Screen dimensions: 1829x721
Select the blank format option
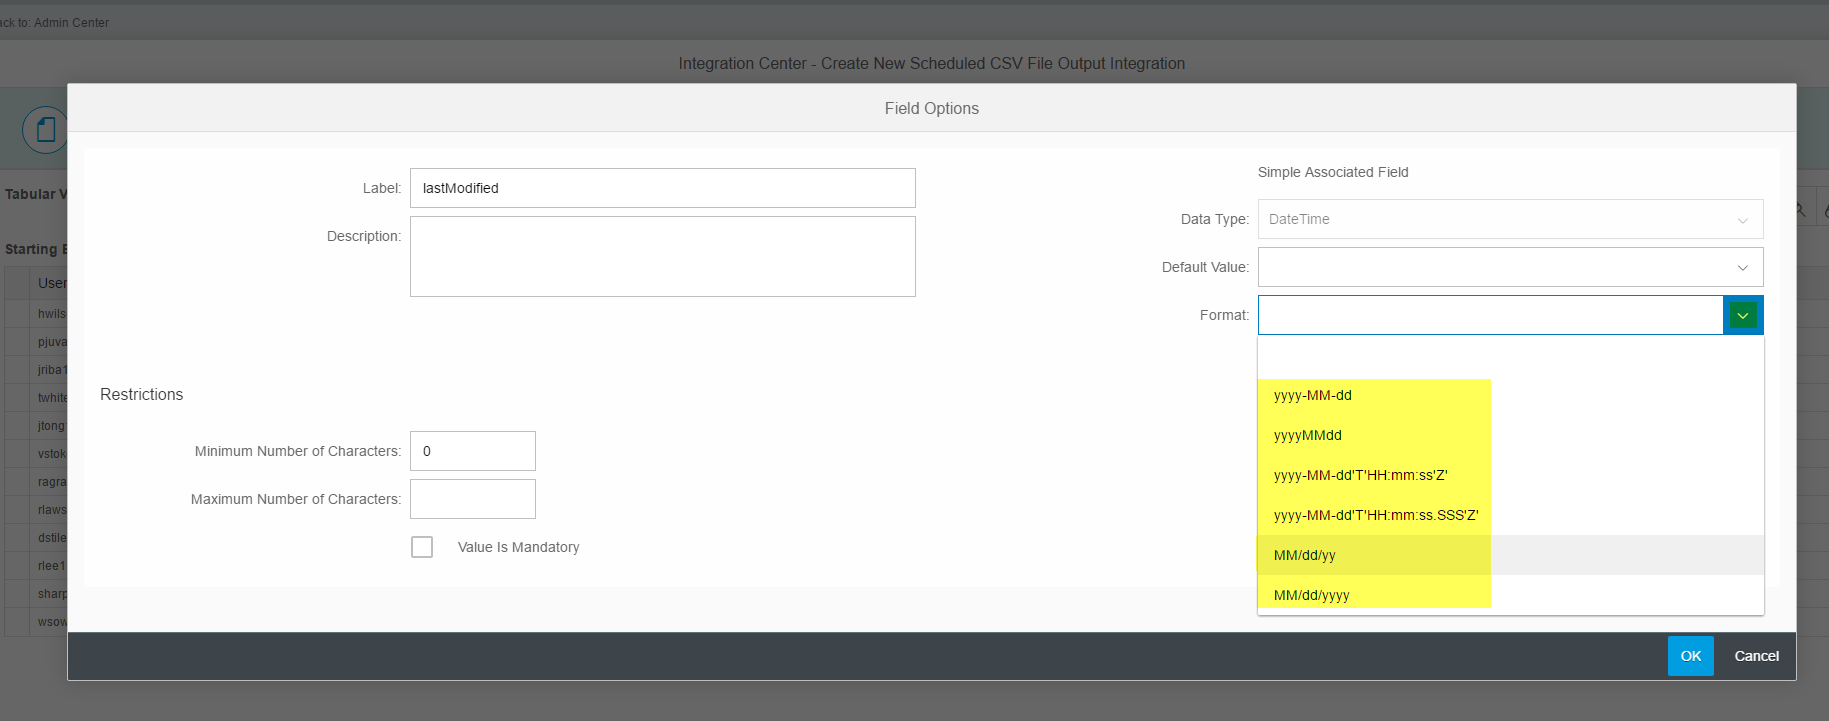1510,356
